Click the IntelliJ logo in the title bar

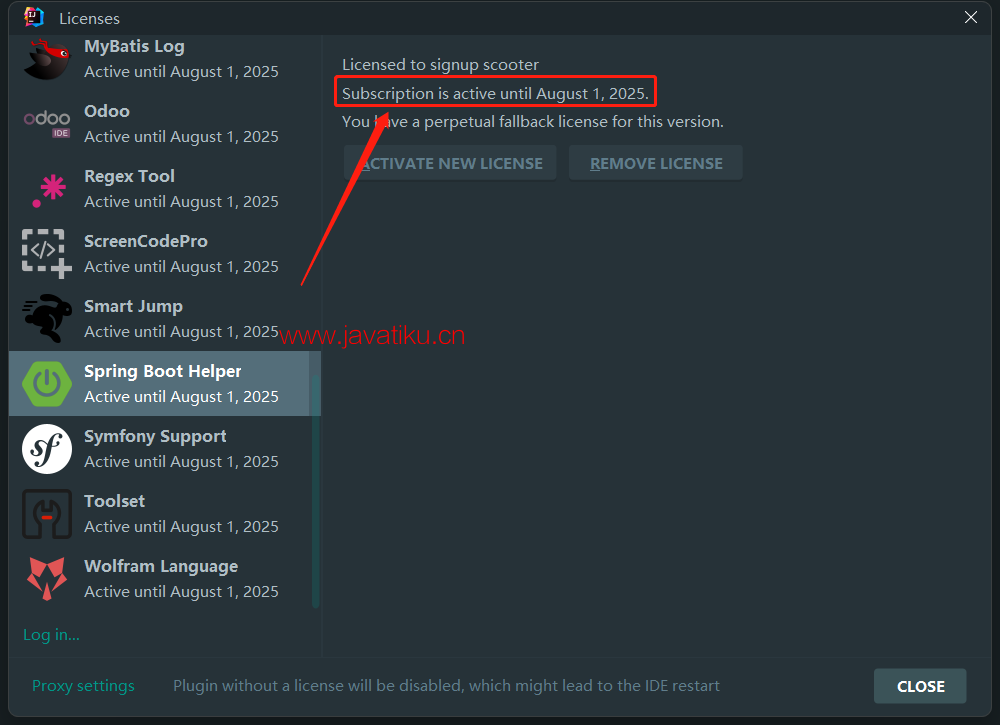[34, 17]
